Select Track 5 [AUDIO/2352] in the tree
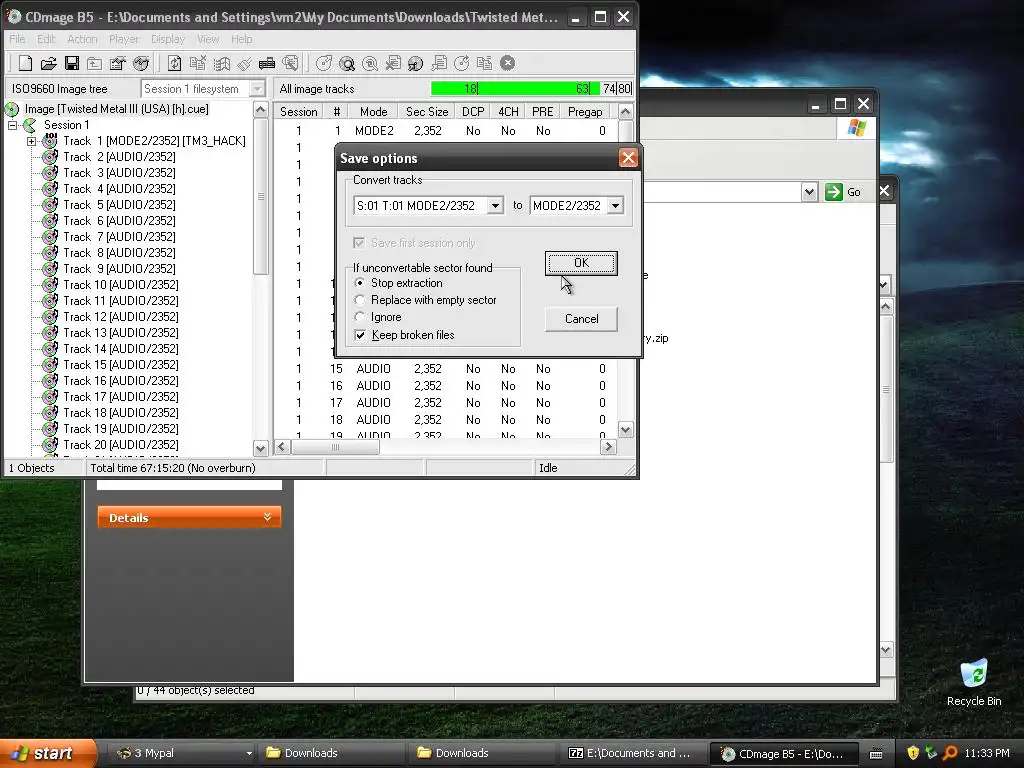The height and width of the screenshot is (768, 1024). coord(120,204)
